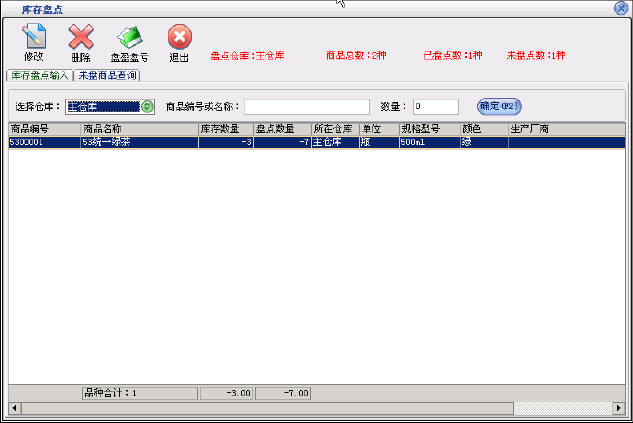Switch to the 库存盘点输入 tab

(39, 76)
